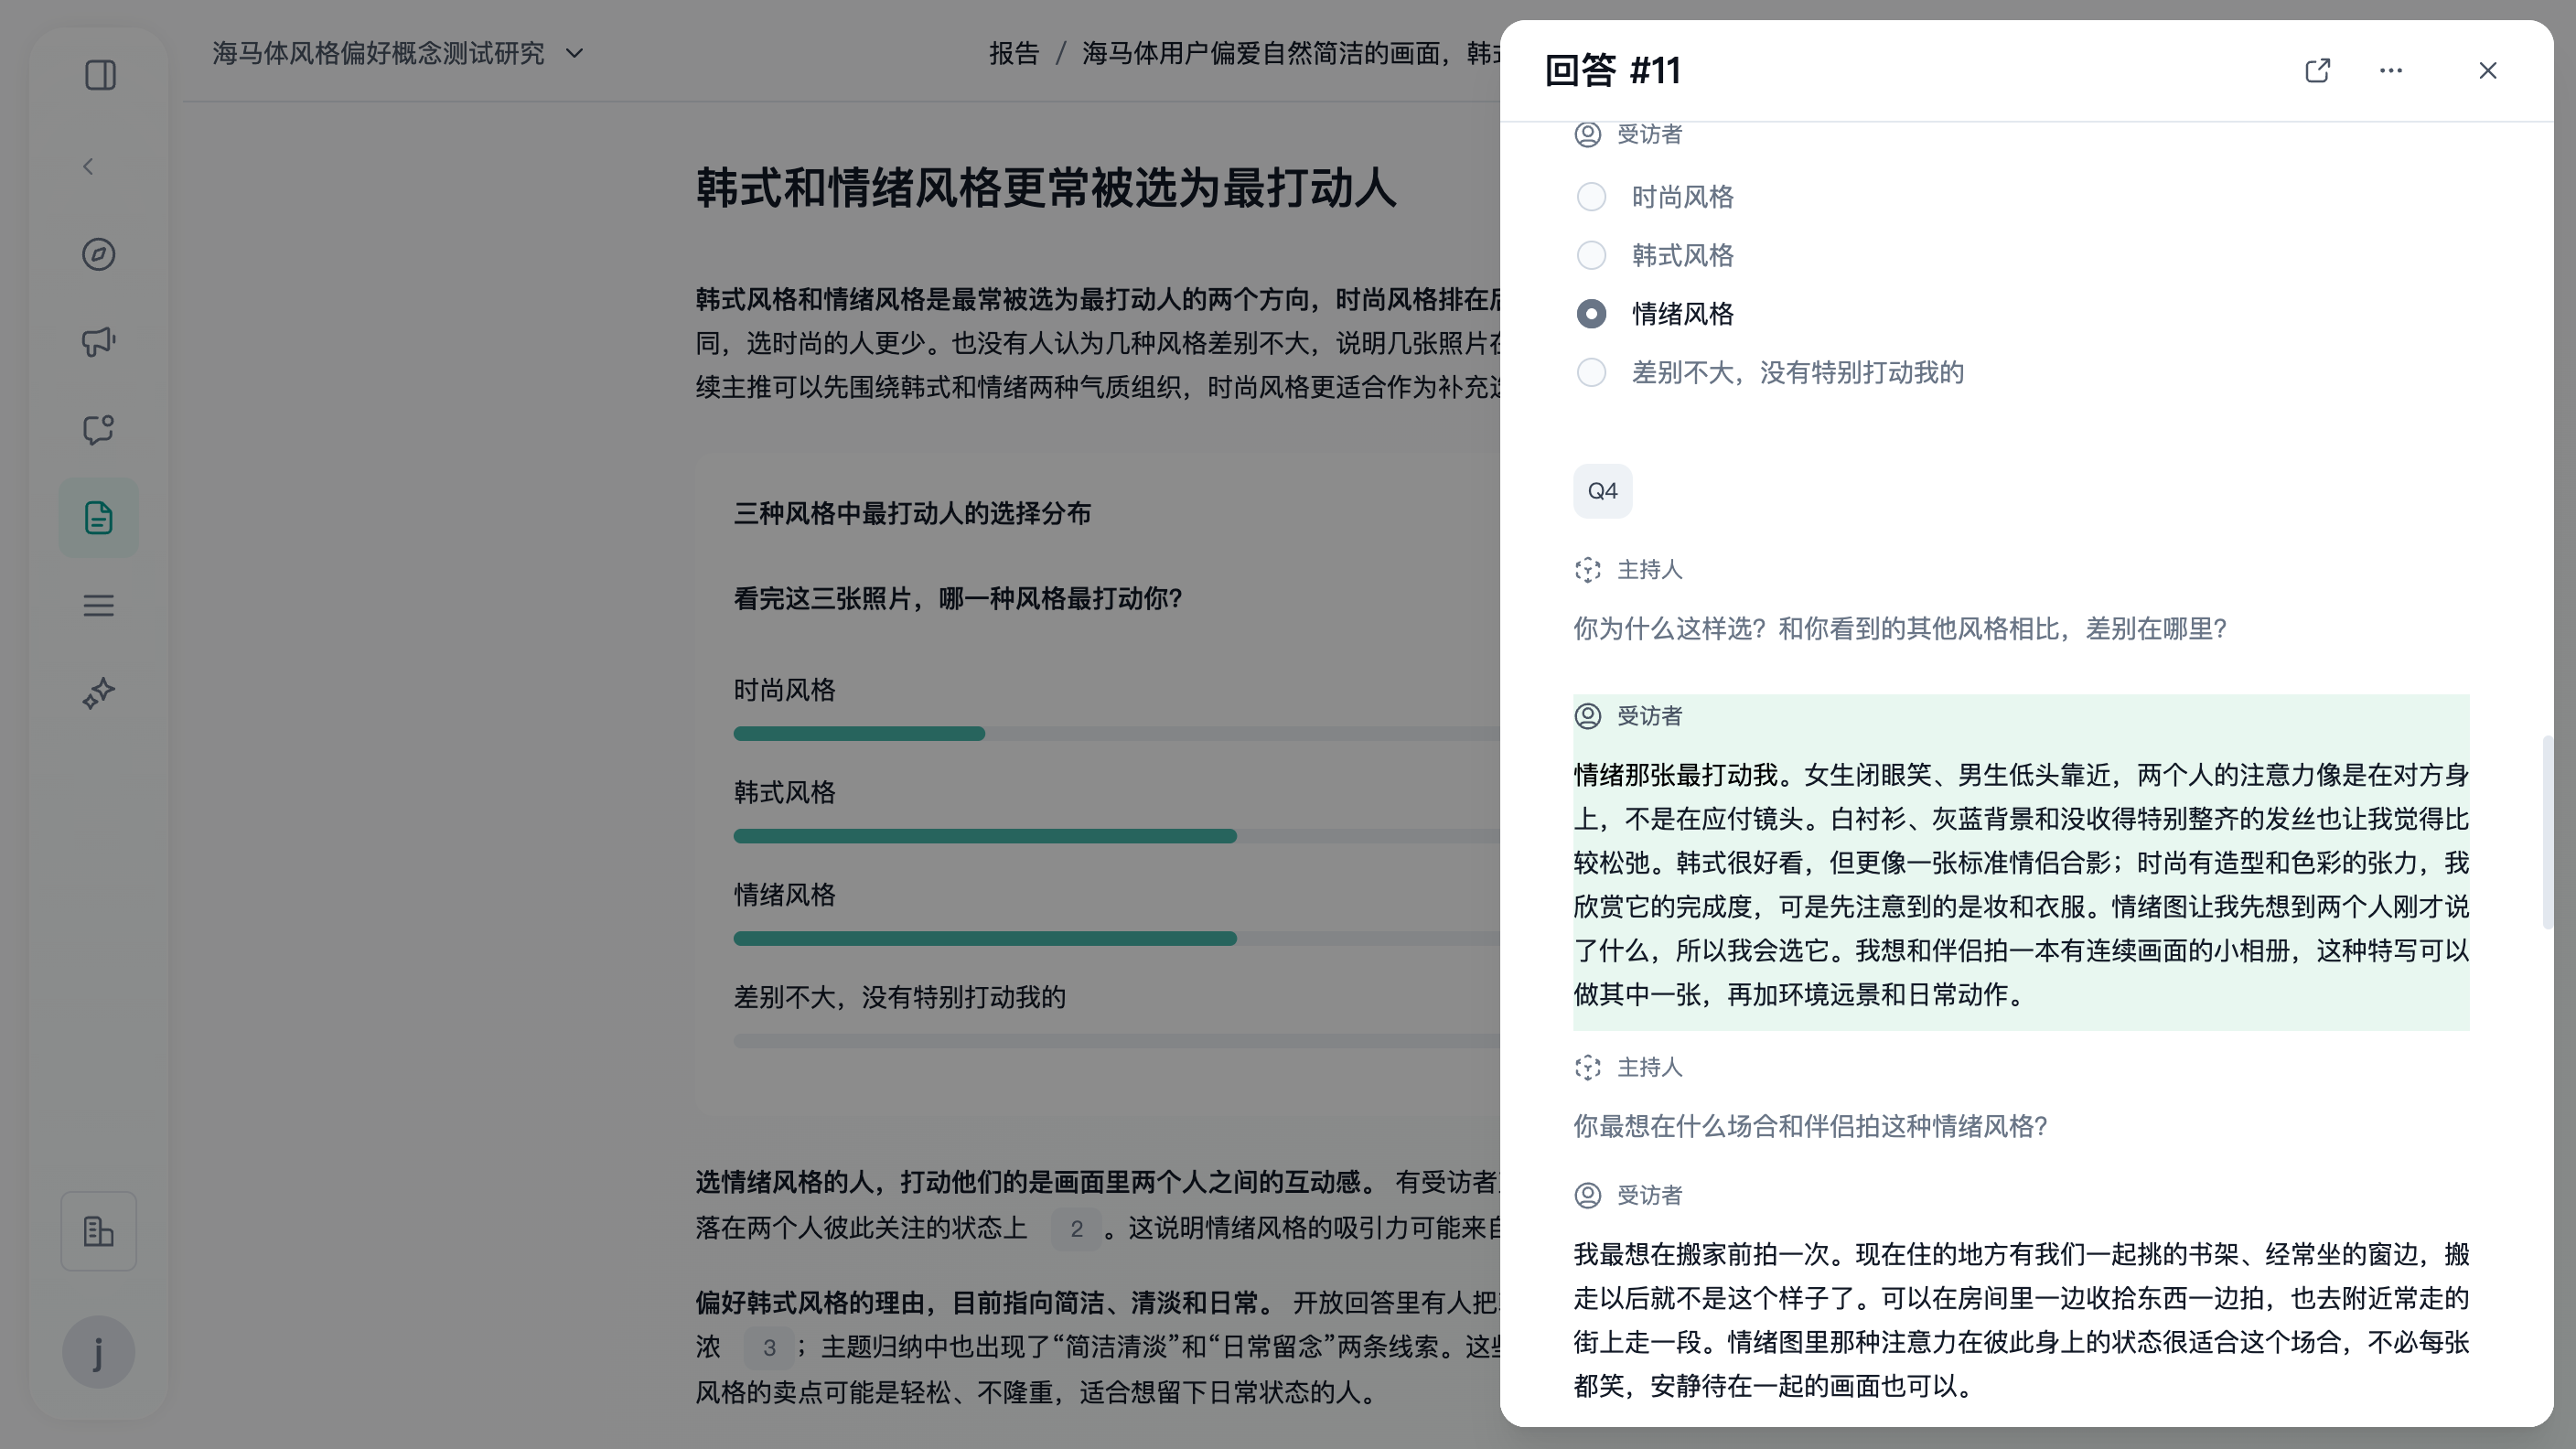Open response #11 in a new window

[x=2318, y=70]
